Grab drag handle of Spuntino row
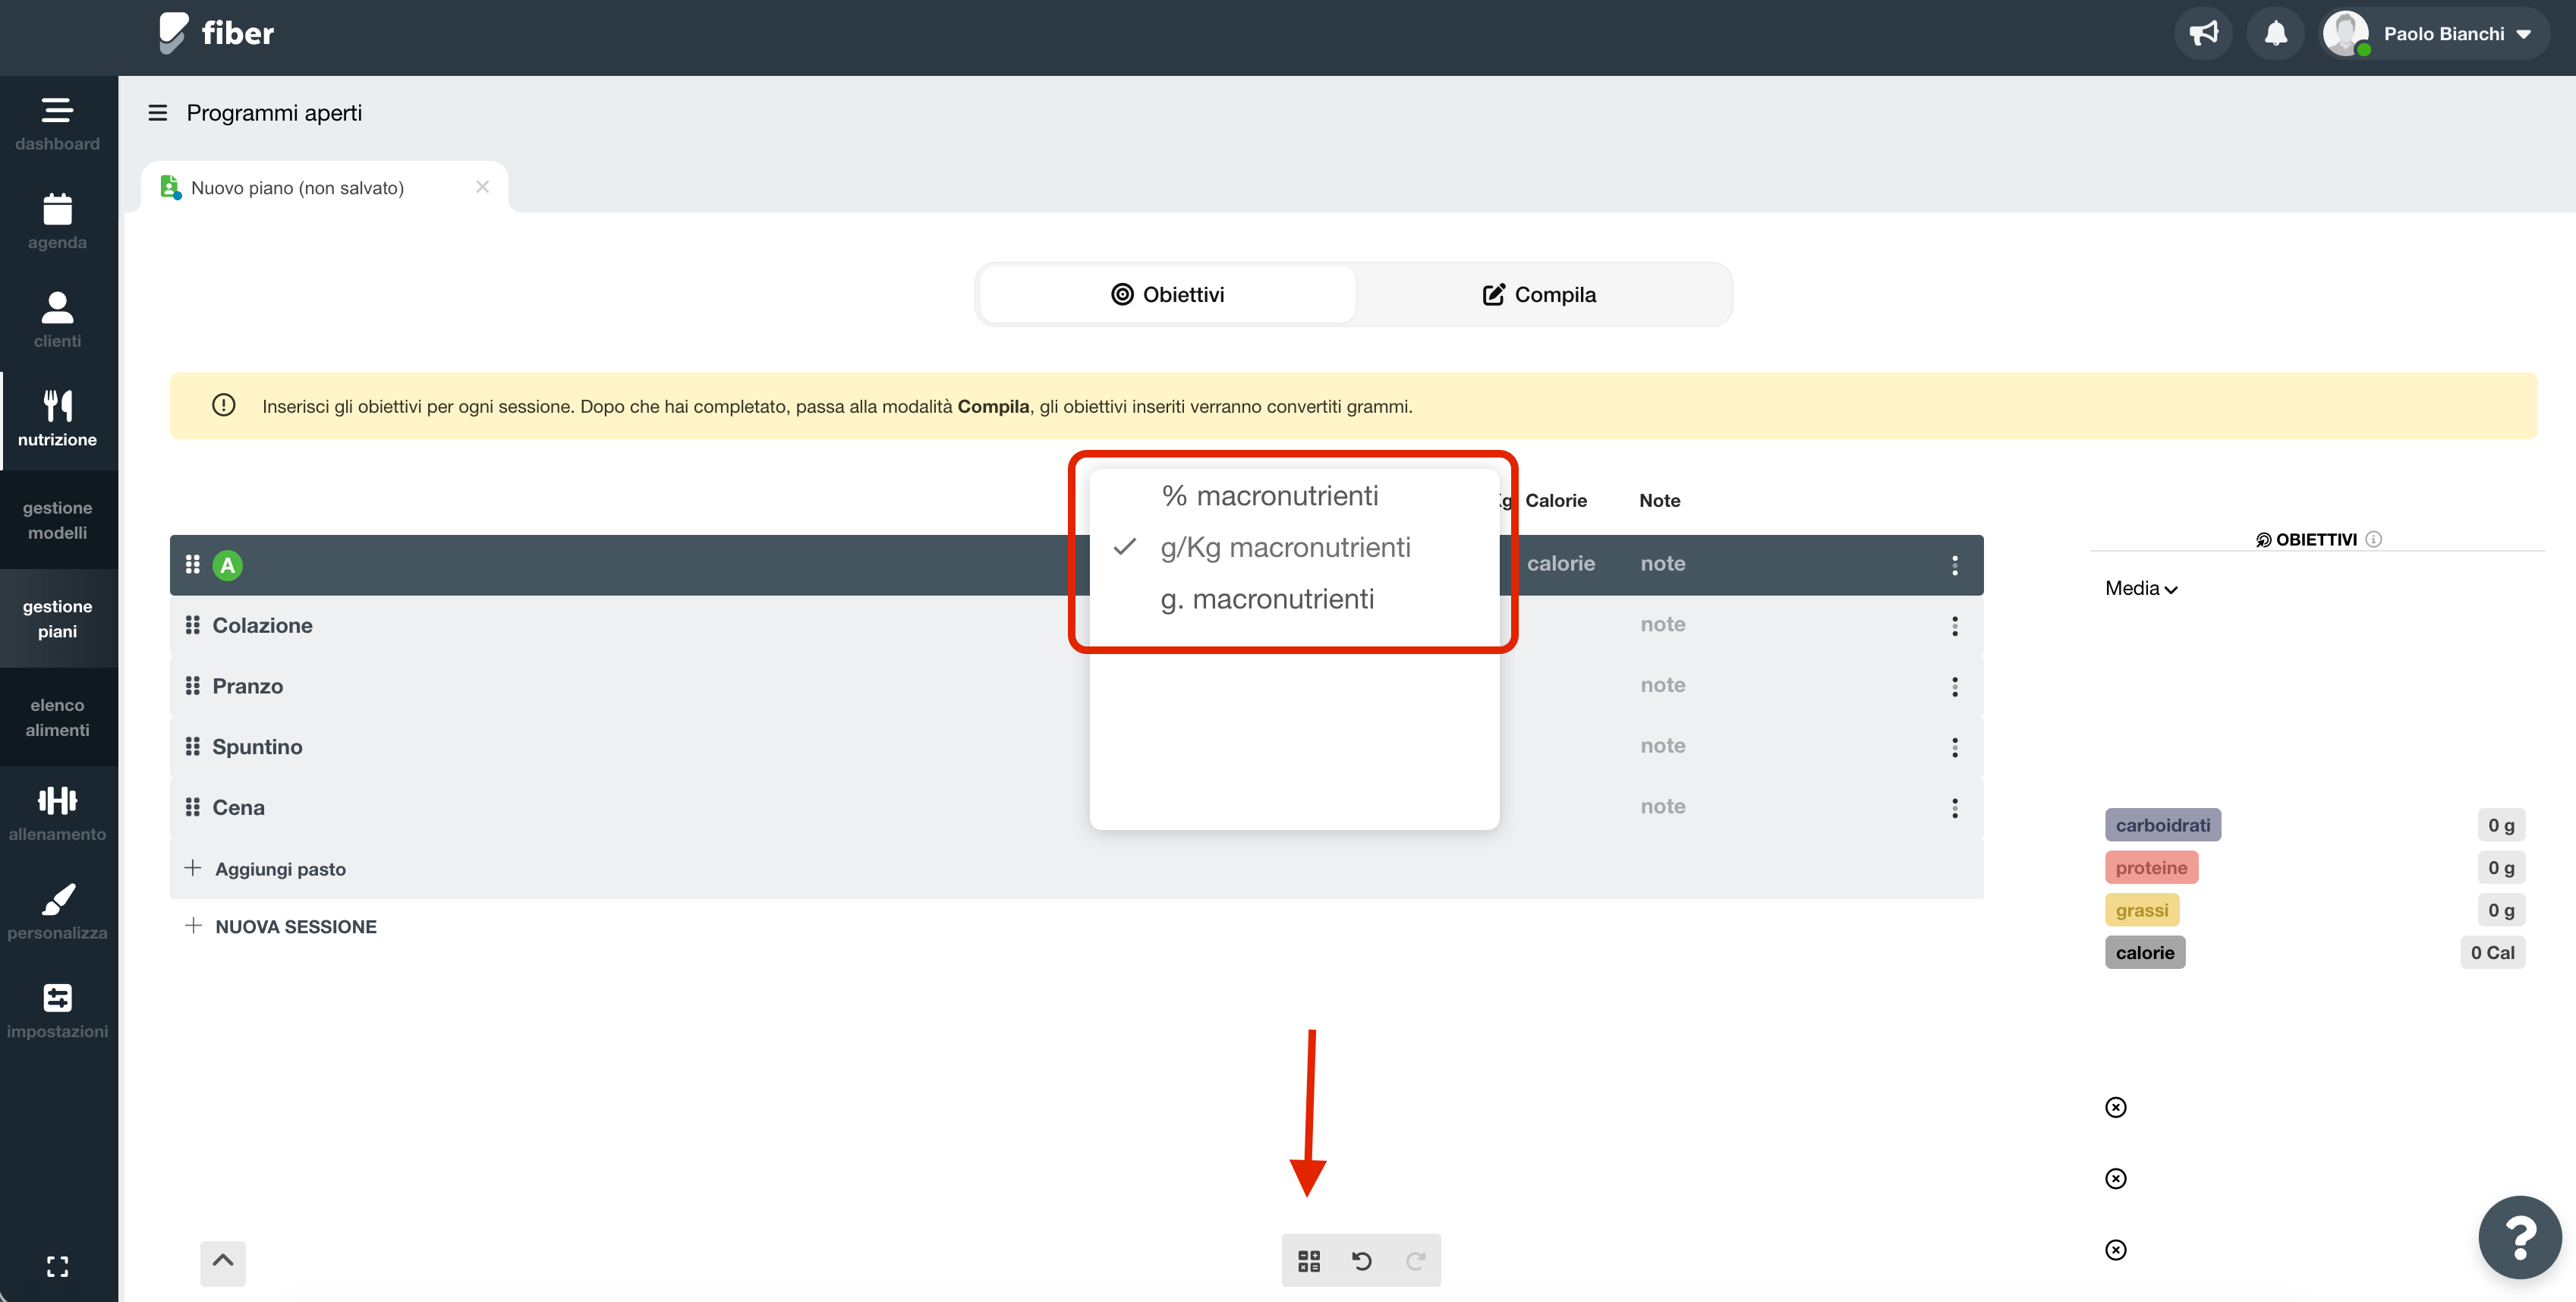Screen dimensions: 2576x1302 pos(192,747)
